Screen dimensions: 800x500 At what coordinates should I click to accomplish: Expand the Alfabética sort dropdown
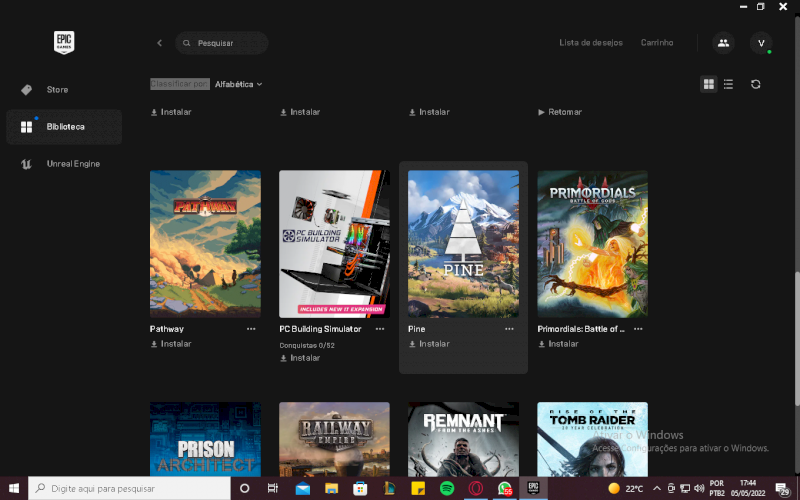[x=238, y=84]
